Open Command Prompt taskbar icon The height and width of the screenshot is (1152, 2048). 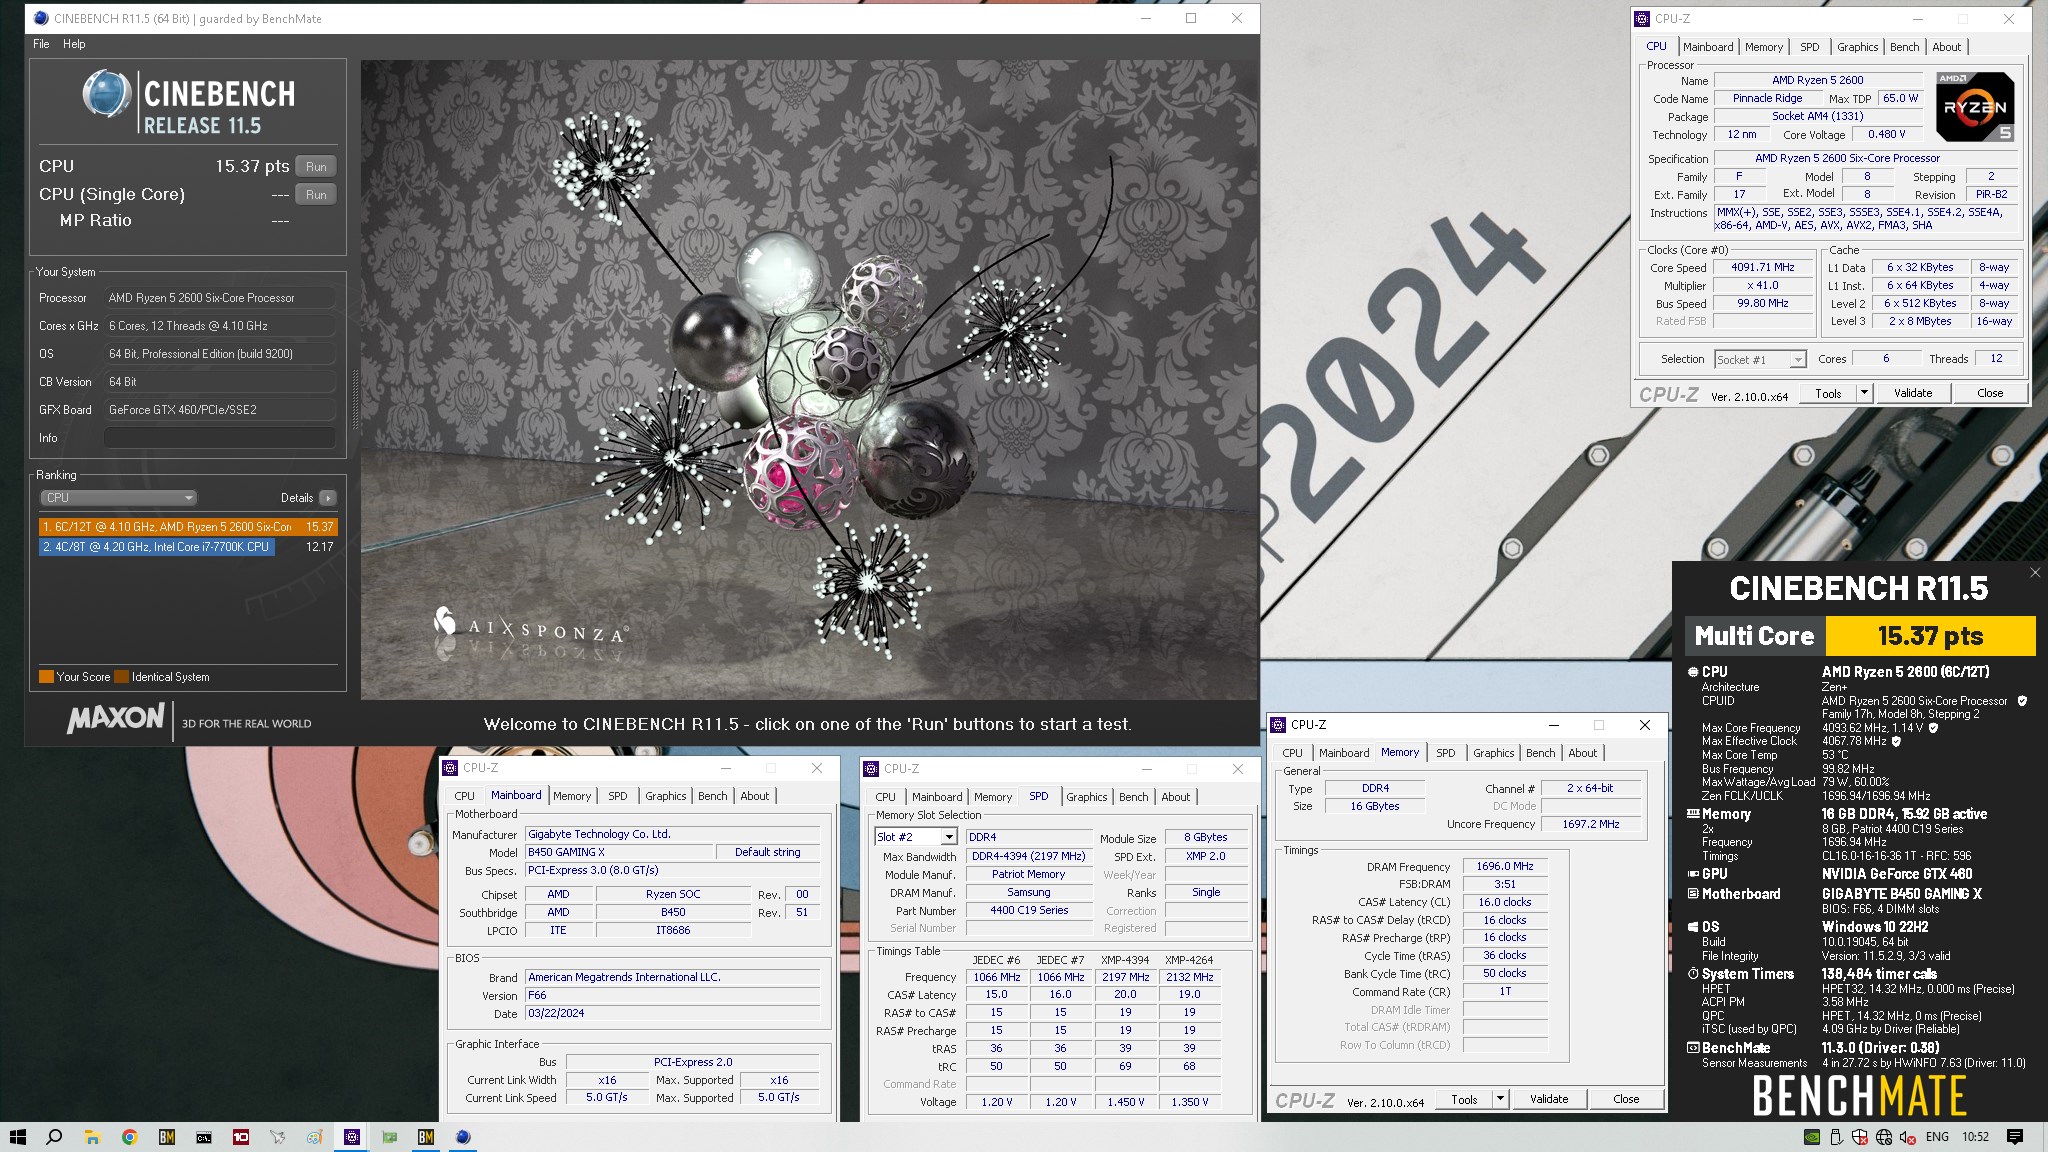click(204, 1137)
